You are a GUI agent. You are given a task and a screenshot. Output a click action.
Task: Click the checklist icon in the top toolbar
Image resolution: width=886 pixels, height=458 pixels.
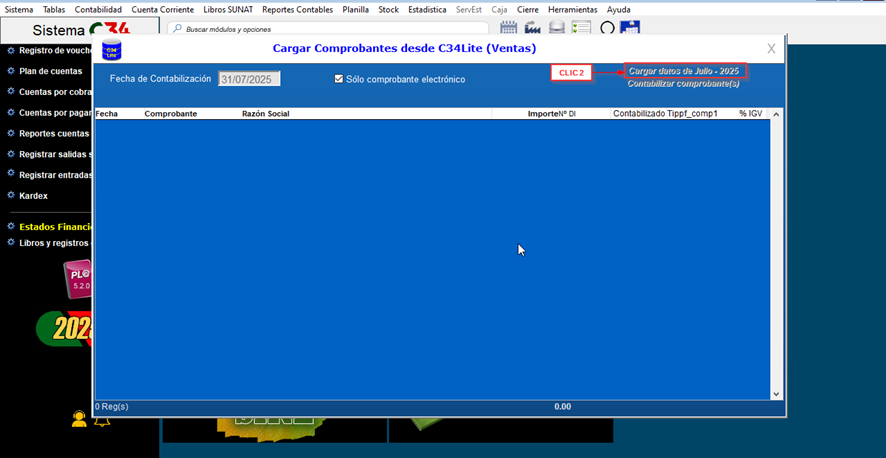pyautogui.click(x=581, y=28)
